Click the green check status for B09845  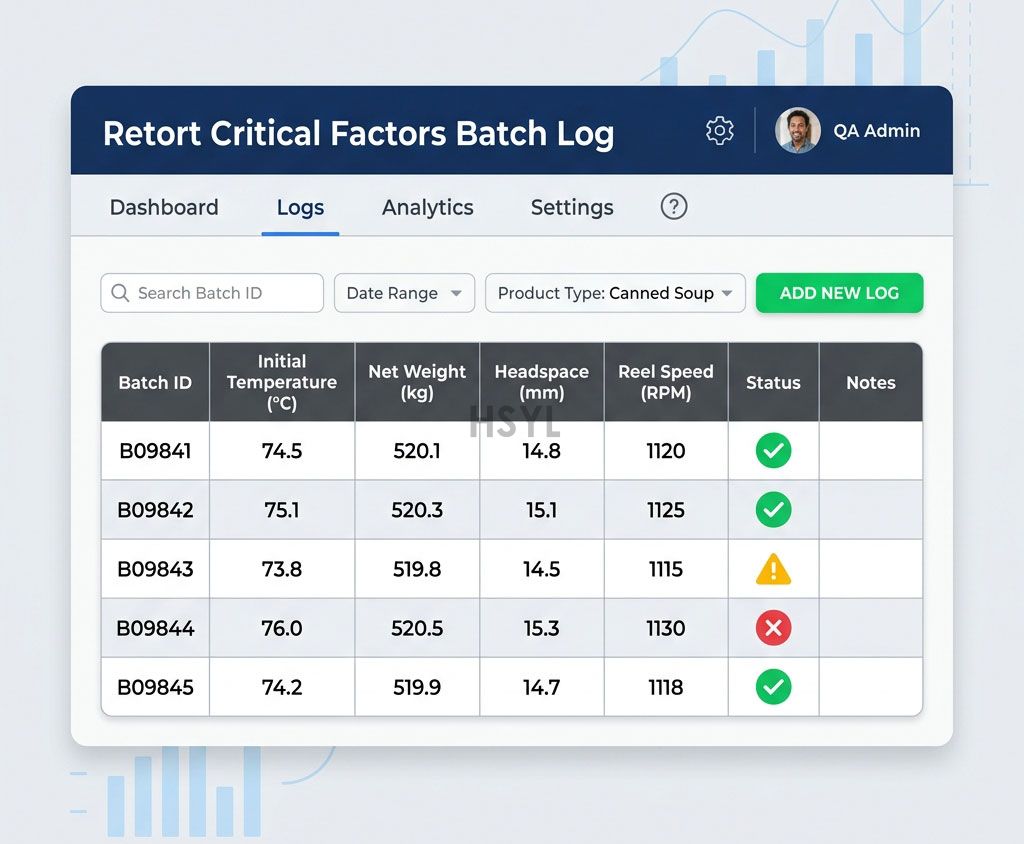(773, 687)
